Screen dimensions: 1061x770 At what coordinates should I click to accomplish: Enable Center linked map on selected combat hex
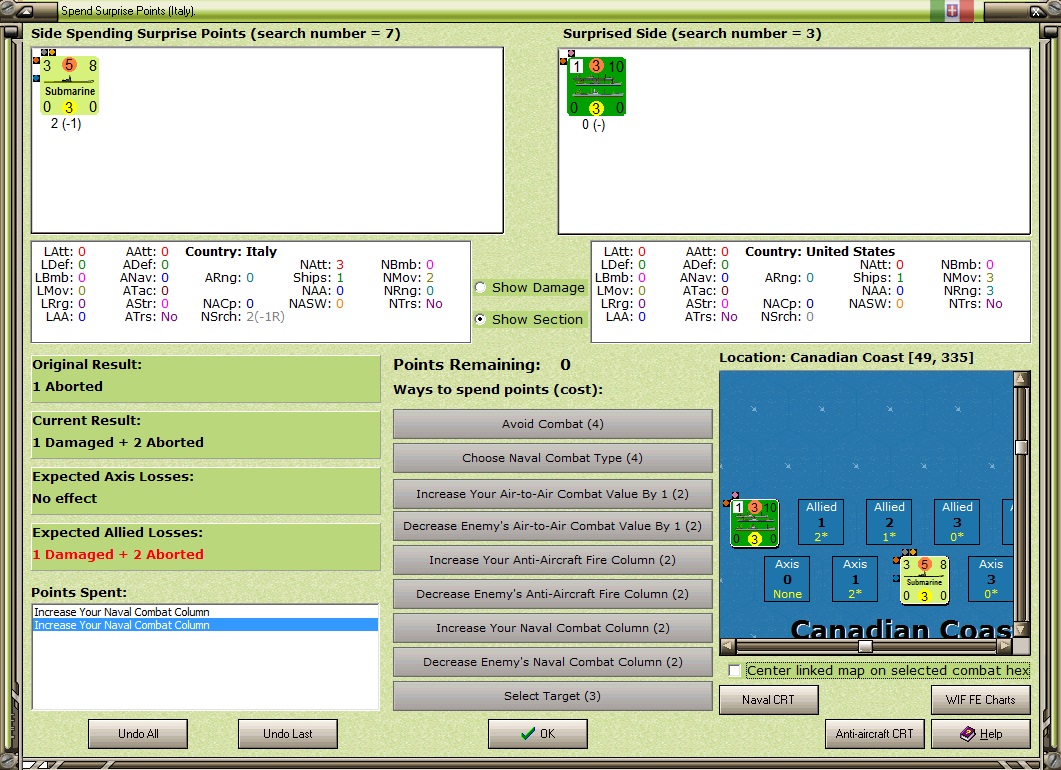click(x=735, y=671)
